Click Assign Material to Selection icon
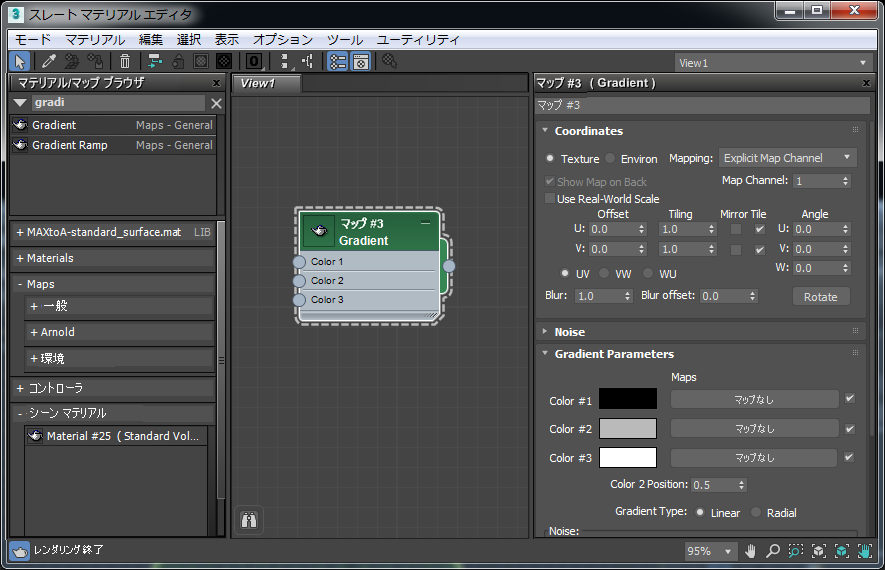The height and width of the screenshot is (570, 885). (95, 61)
